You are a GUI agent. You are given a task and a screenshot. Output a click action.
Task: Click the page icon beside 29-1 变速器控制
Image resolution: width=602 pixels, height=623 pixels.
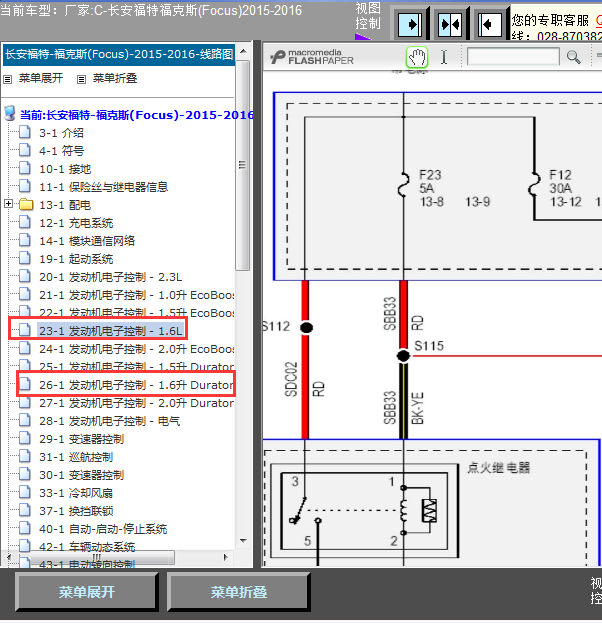(25, 439)
